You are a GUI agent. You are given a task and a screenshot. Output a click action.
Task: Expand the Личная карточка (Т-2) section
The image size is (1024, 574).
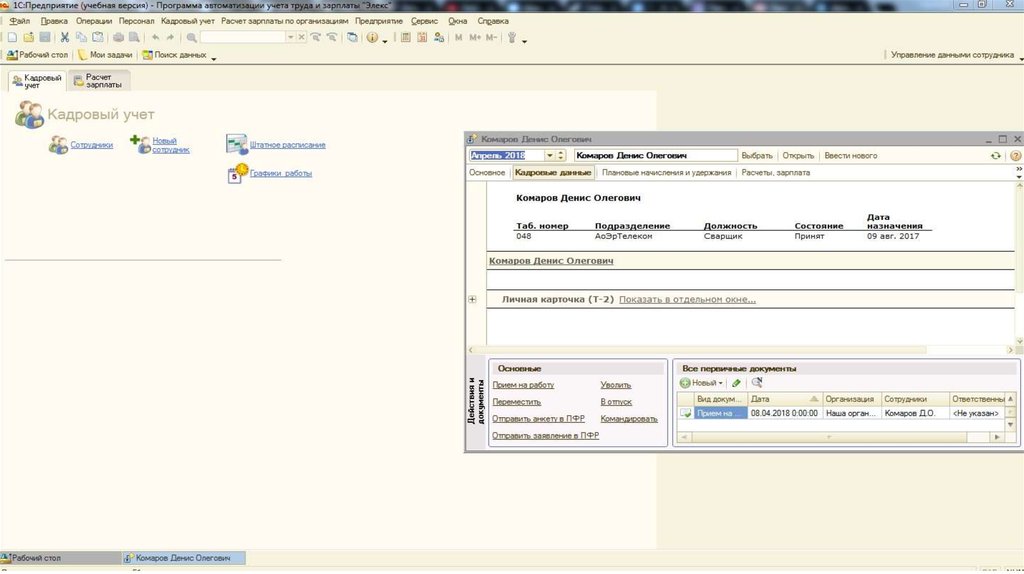(472, 300)
